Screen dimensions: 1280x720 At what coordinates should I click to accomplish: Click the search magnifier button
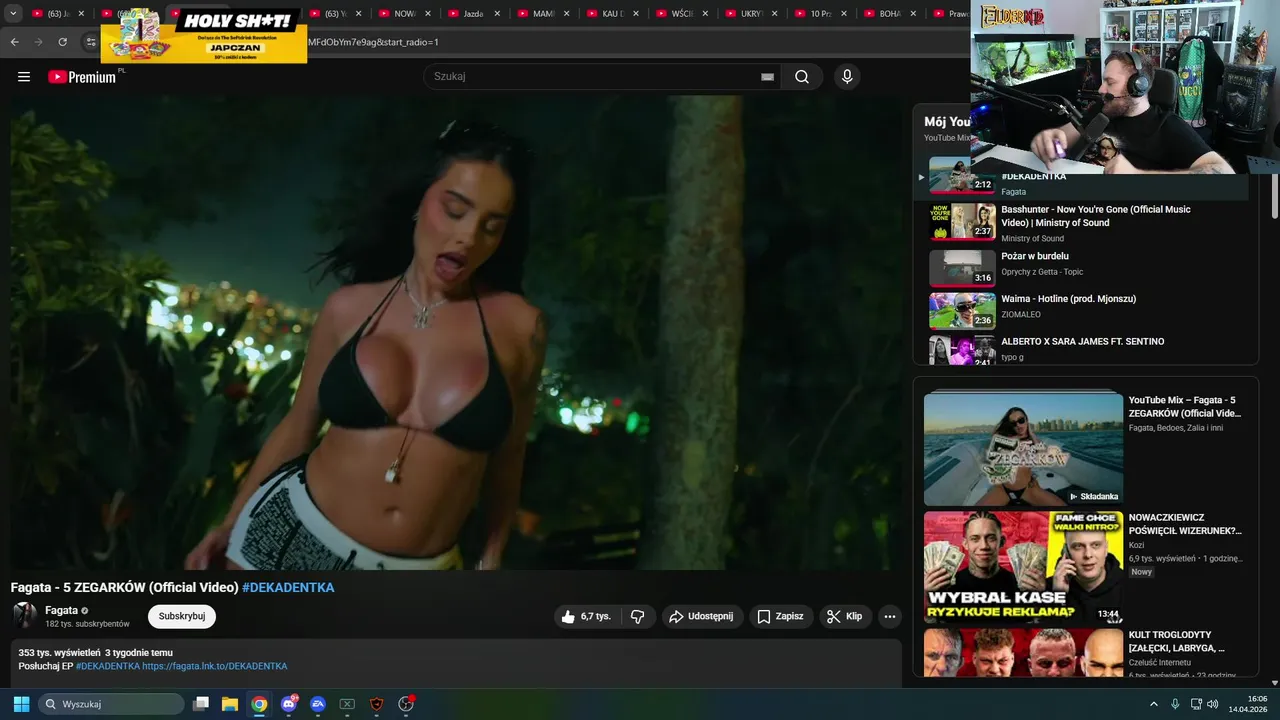tap(802, 77)
